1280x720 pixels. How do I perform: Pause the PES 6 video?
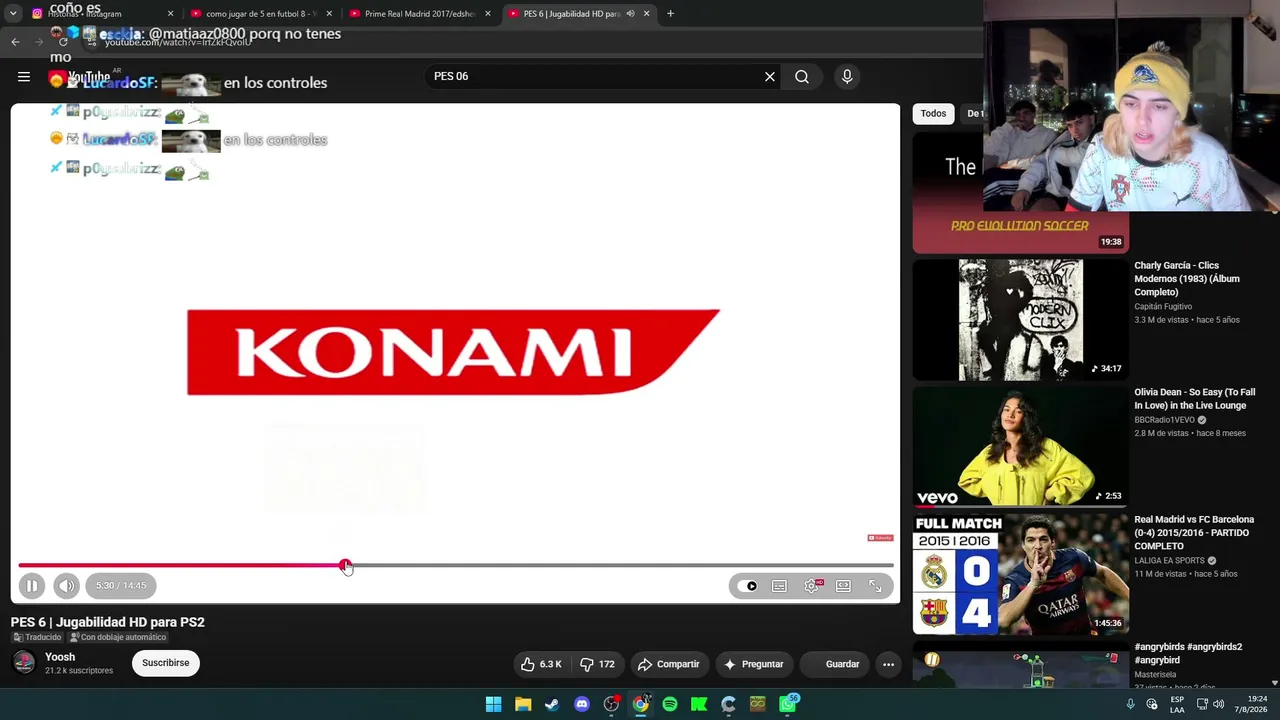(x=31, y=586)
